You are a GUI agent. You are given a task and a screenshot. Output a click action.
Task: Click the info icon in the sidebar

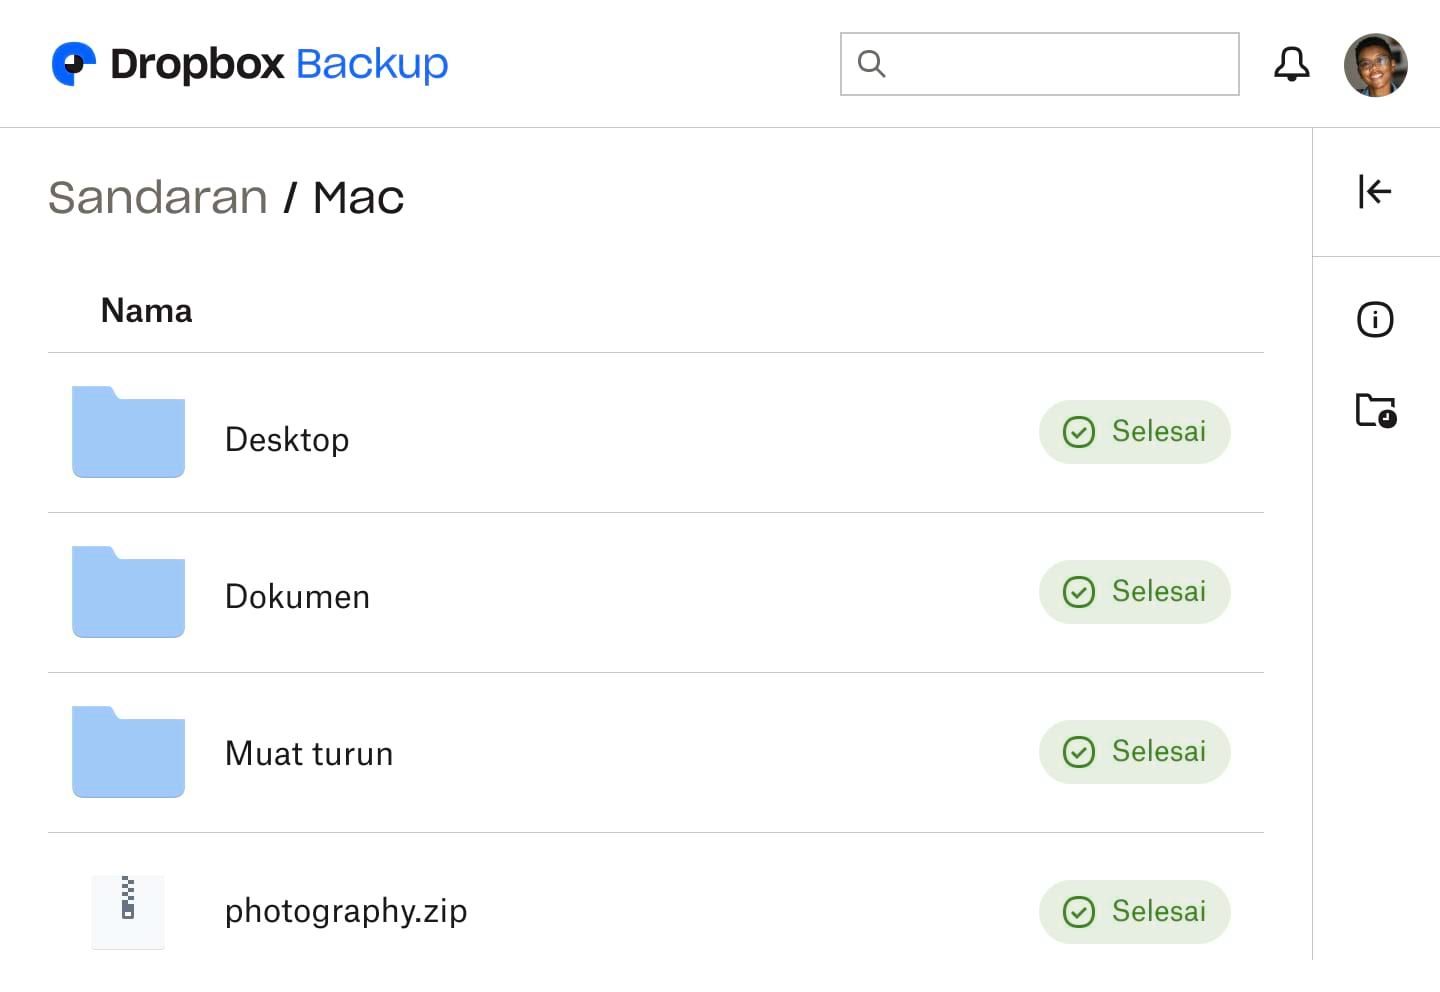[x=1375, y=319]
